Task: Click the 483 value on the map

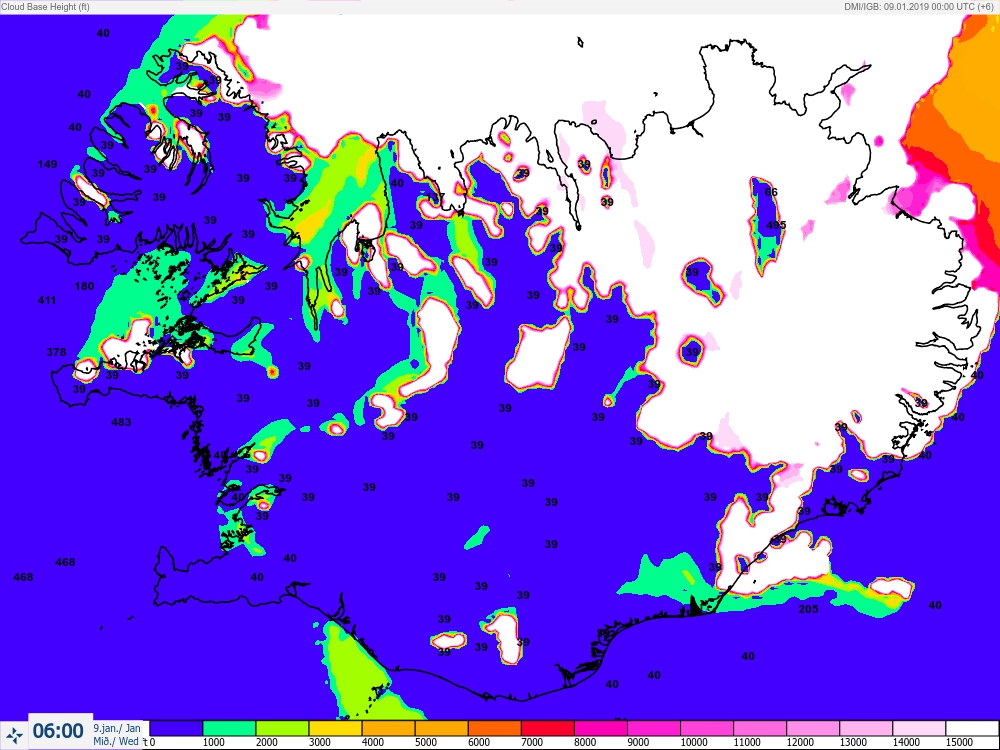Action: [x=121, y=422]
